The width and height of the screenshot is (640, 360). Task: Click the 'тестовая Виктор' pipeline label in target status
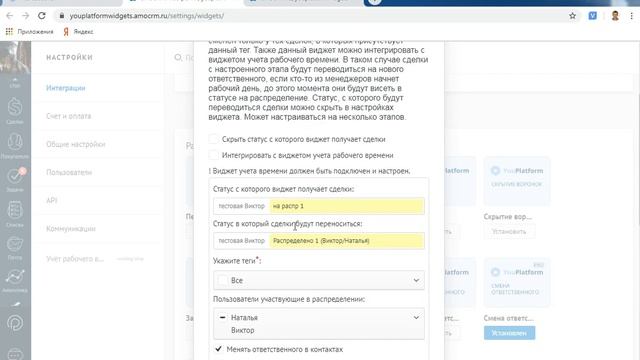click(x=242, y=241)
